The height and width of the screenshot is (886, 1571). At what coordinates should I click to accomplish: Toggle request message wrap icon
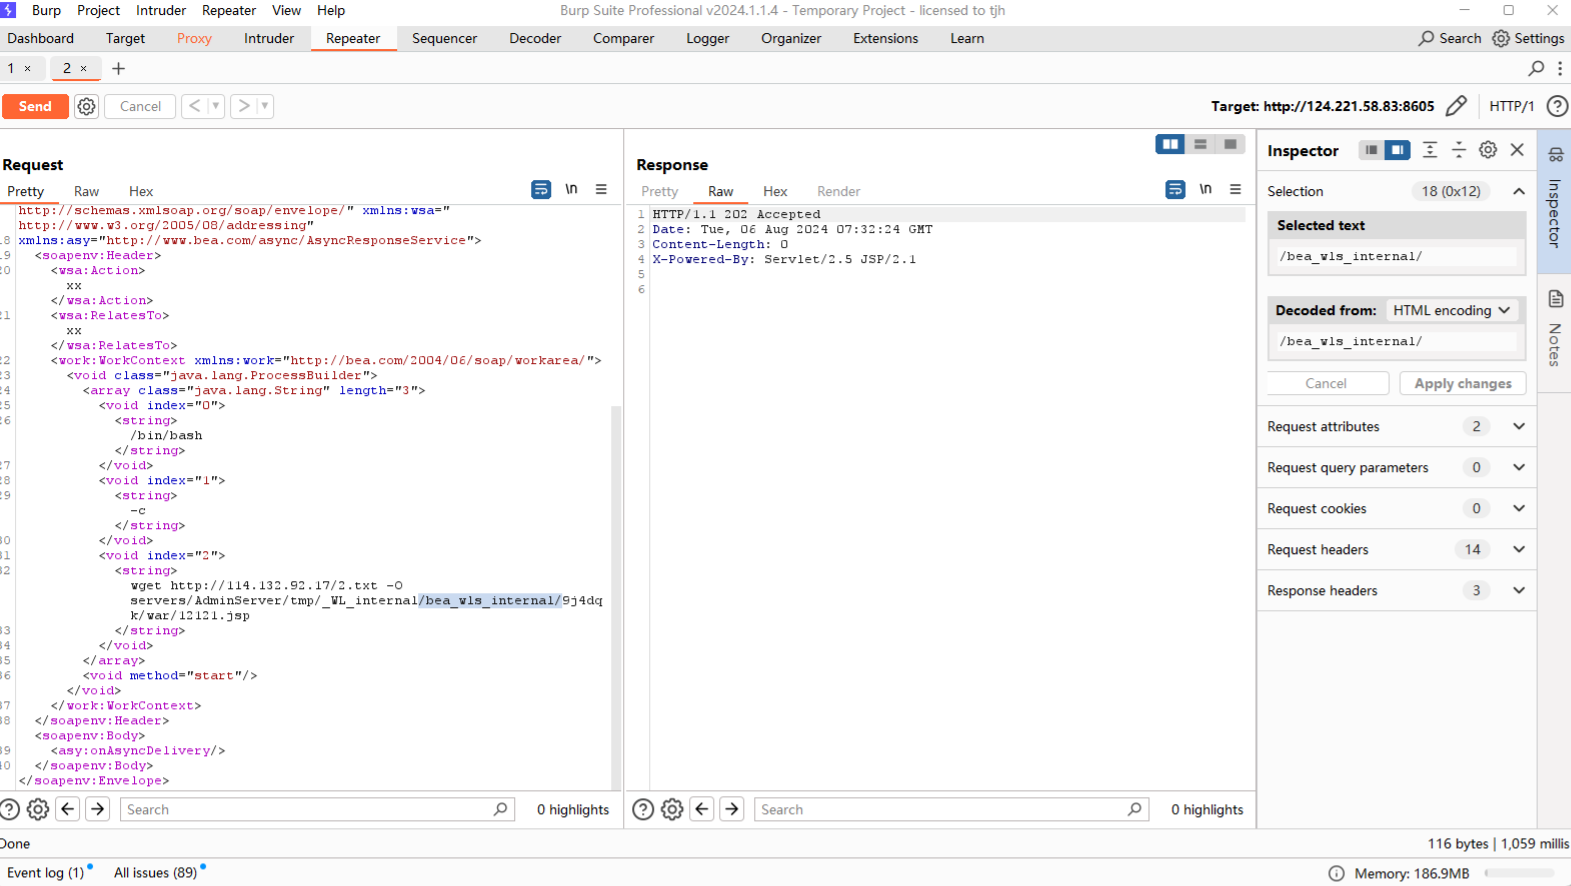point(541,189)
